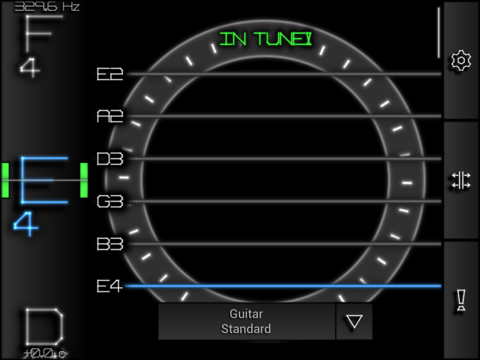
Task: Tap the pitch pipe arrows icon
Action: point(461,180)
